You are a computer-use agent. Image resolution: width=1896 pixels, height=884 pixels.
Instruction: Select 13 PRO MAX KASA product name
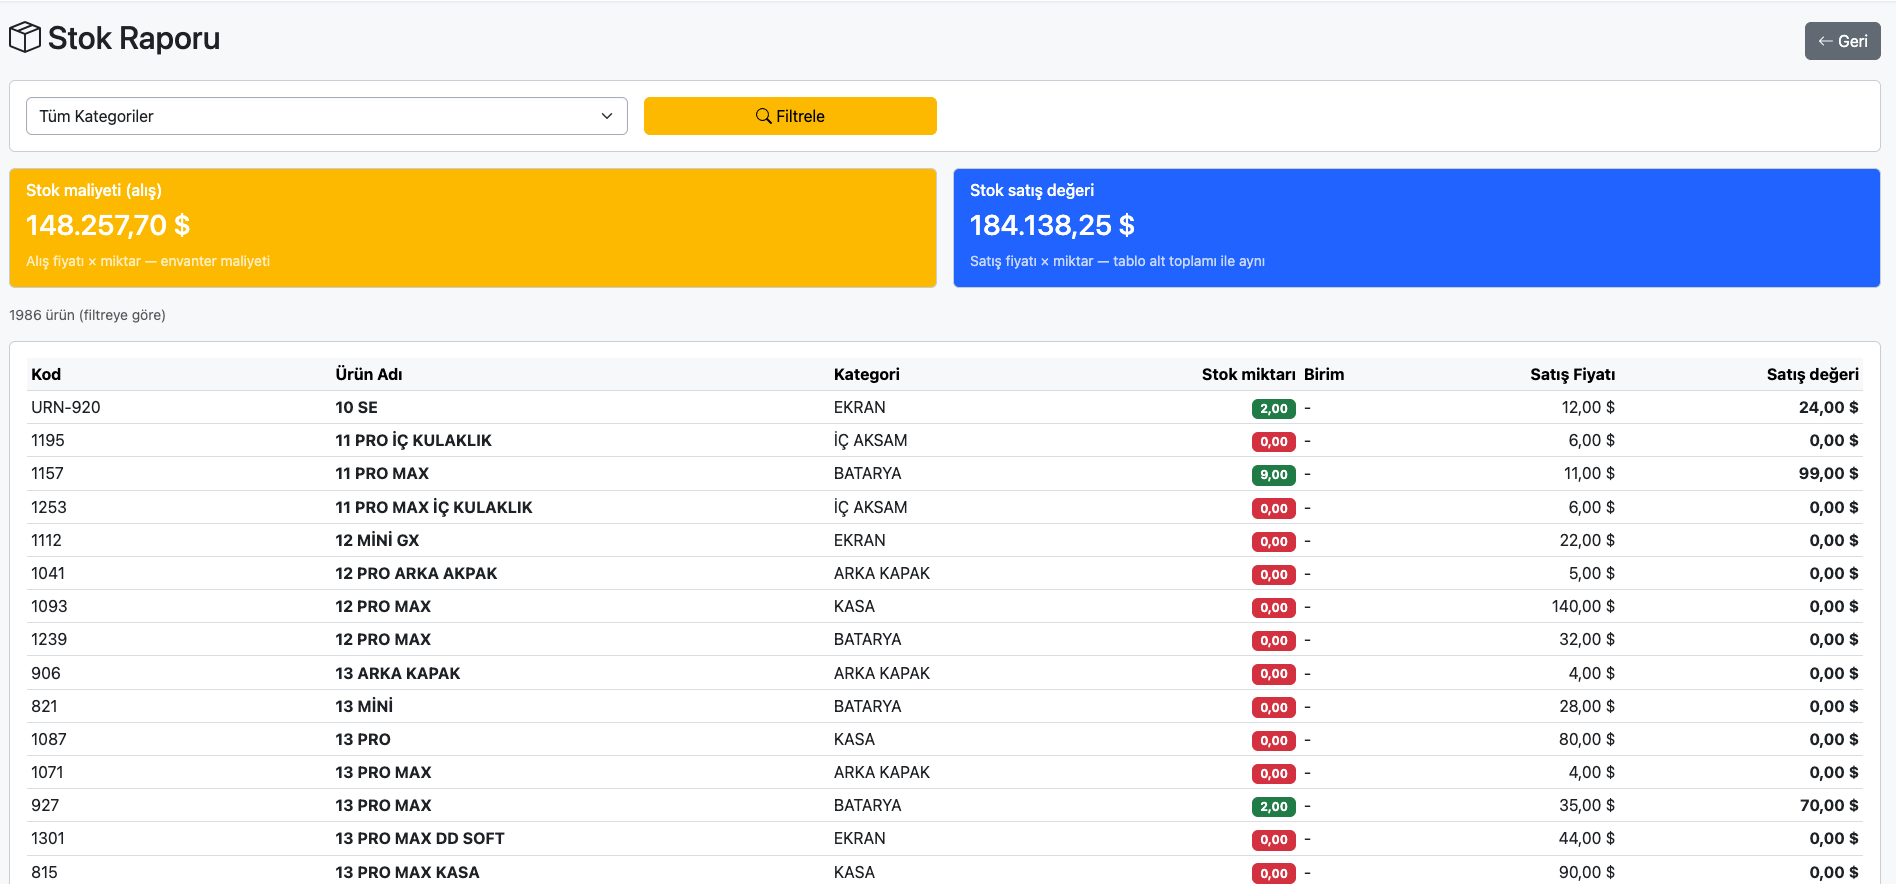[407, 872]
